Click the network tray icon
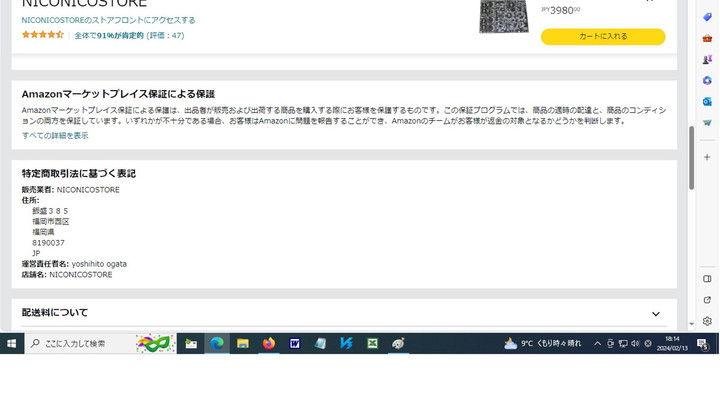Image resolution: width=720 pixels, height=407 pixels. click(x=623, y=344)
